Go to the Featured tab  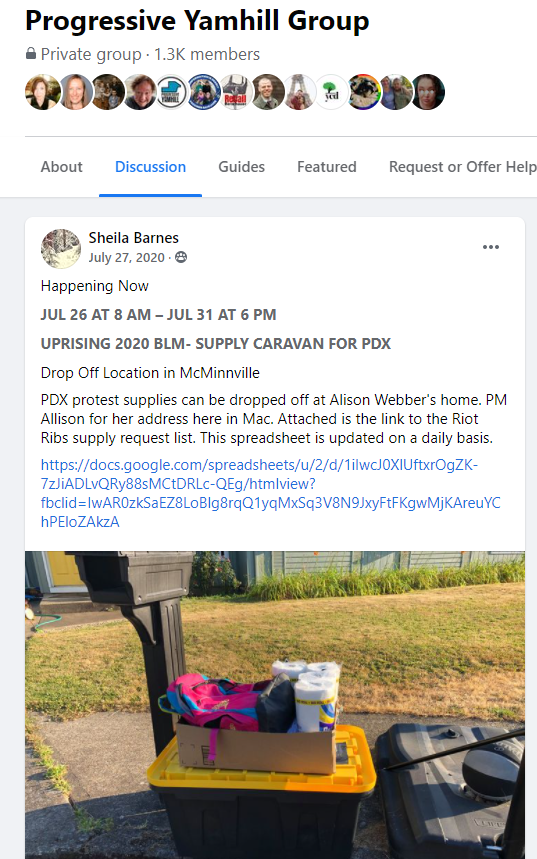pyautogui.click(x=327, y=167)
